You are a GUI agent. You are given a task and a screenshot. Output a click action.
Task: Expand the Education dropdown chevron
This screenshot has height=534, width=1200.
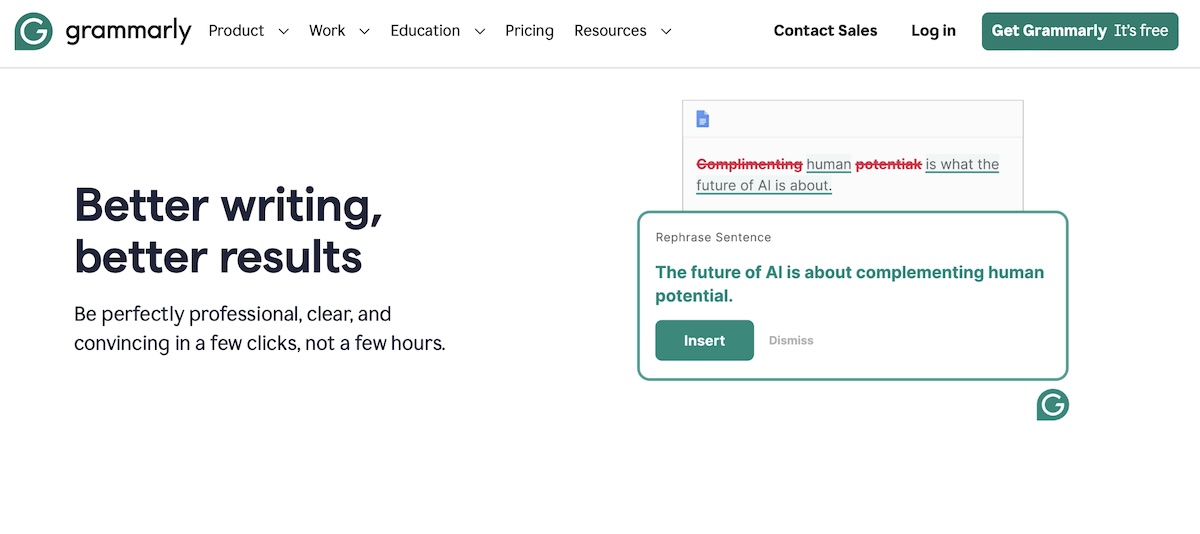click(x=479, y=32)
